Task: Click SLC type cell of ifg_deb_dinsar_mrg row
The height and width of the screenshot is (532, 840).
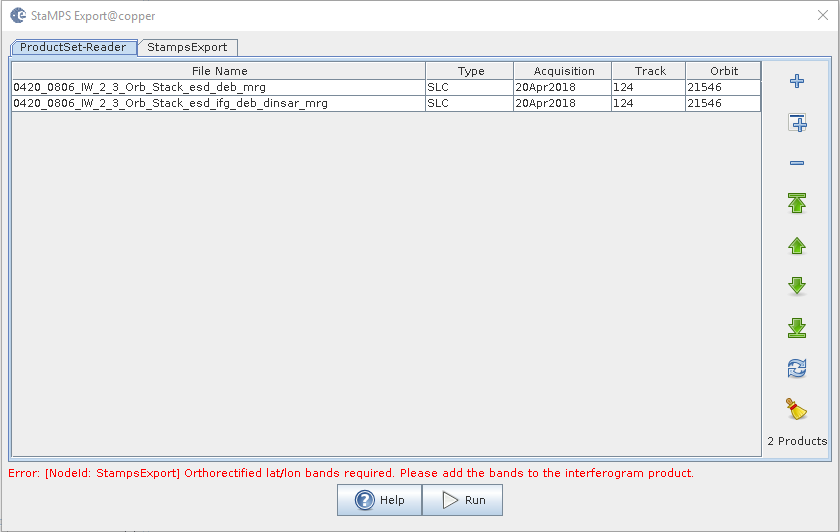Action: click(470, 103)
